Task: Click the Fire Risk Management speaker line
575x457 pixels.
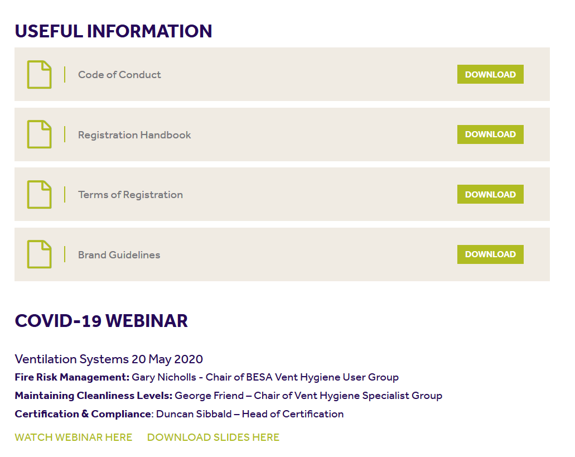Action: [x=206, y=377]
